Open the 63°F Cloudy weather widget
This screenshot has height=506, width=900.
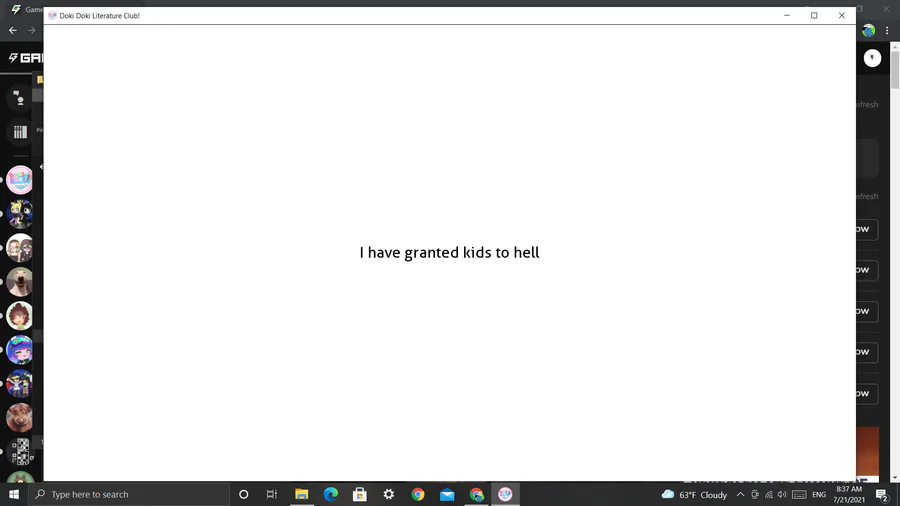tap(694, 494)
